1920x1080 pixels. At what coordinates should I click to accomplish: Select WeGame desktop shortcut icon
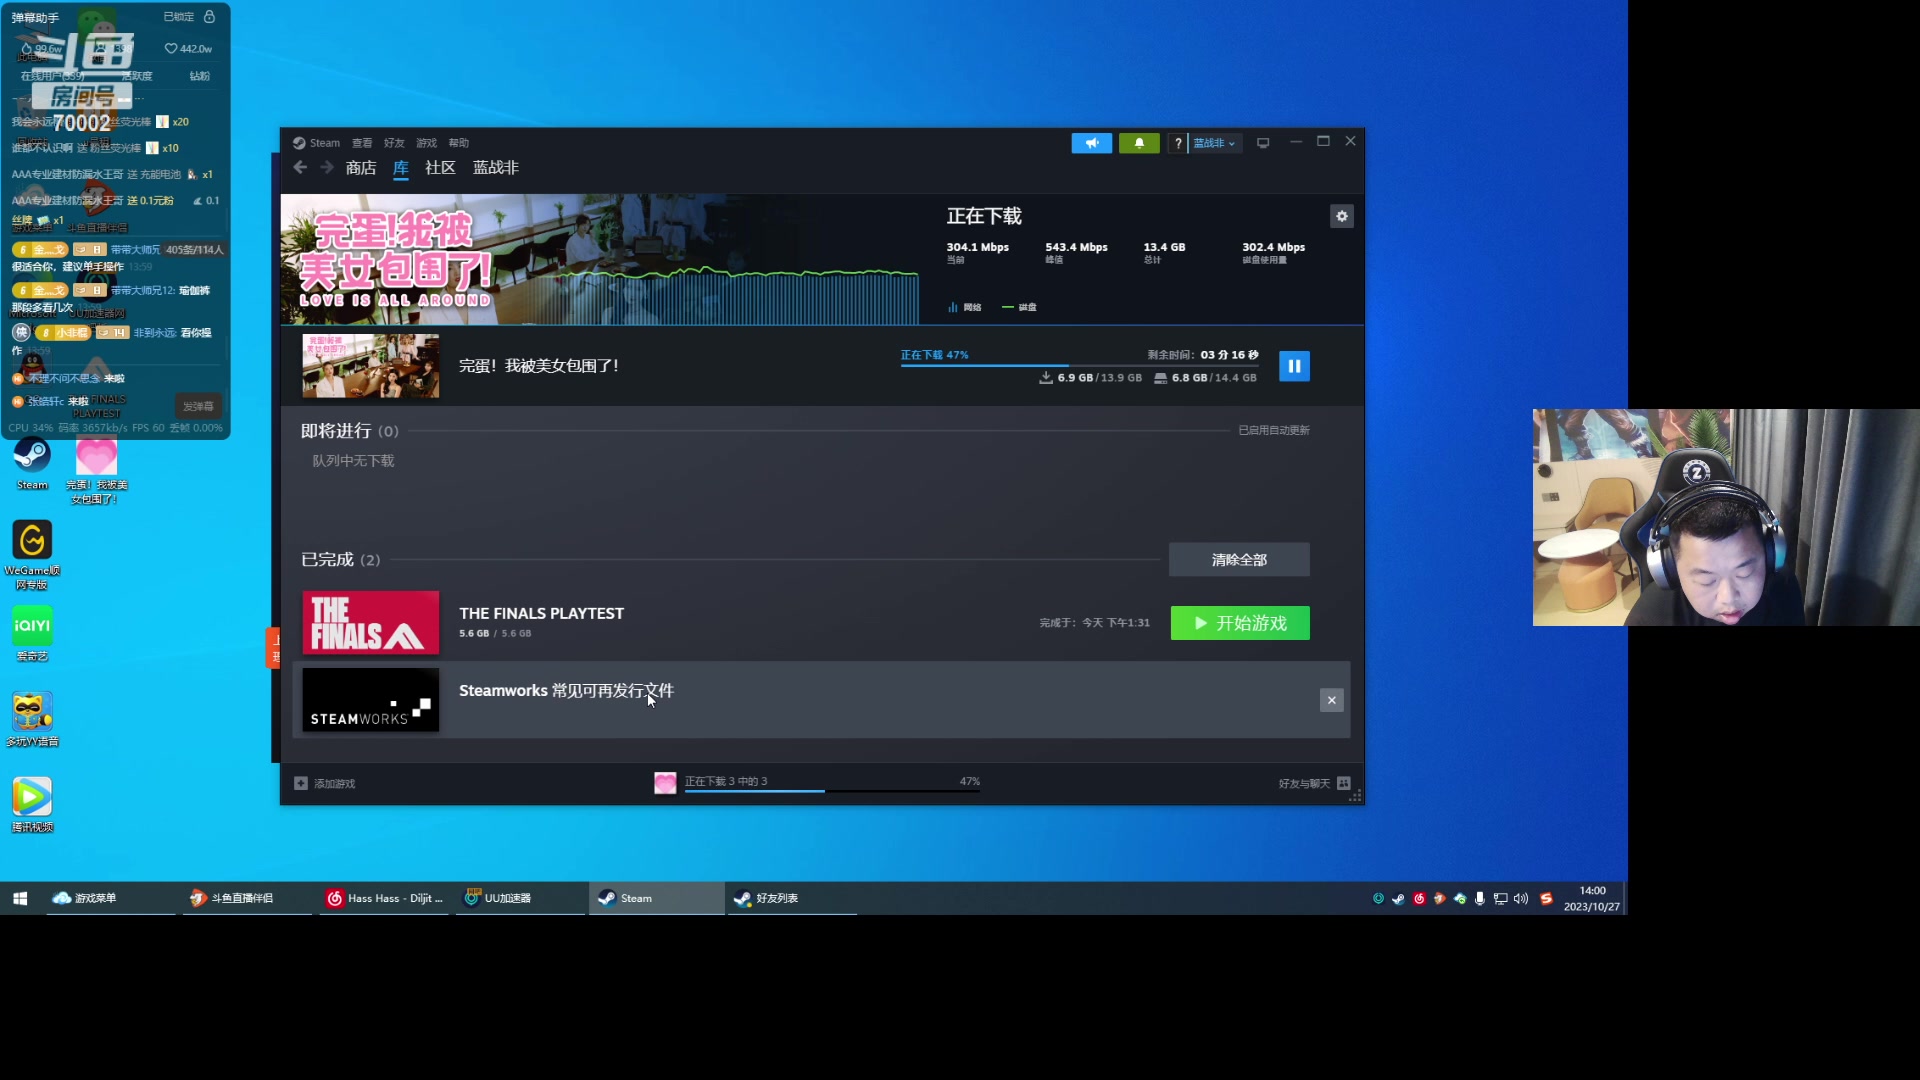point(32,556)
